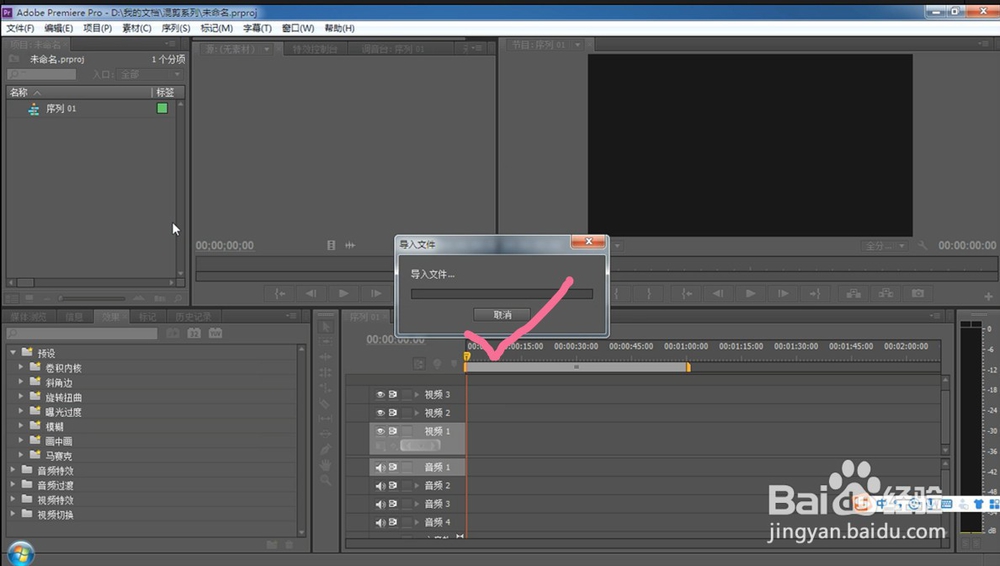Toggle eye visibility for 视频 2 track
1000x566 pixels.
(380, 413)
